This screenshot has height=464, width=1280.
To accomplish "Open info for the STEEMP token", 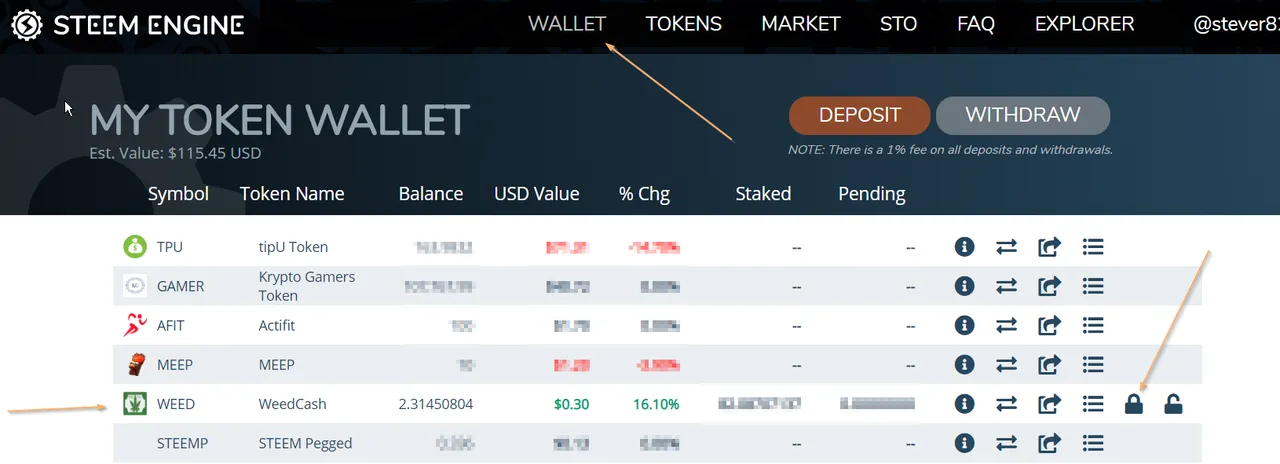I will pos(964,443).
